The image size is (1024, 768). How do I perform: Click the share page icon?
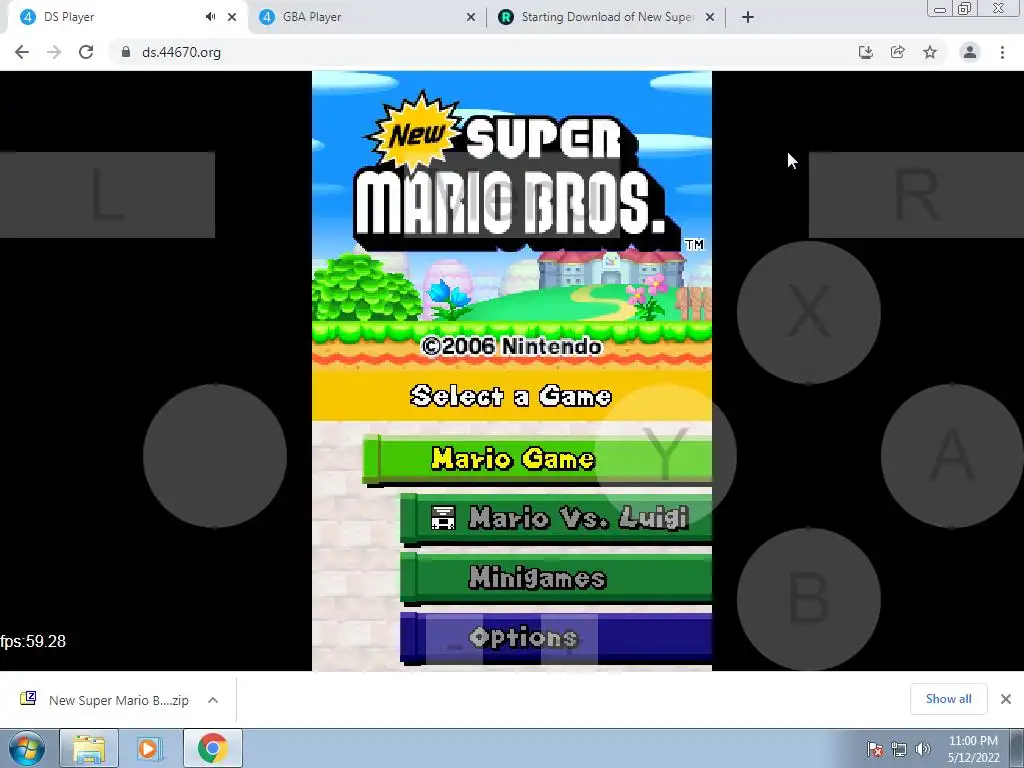click(x=898, y=52)
